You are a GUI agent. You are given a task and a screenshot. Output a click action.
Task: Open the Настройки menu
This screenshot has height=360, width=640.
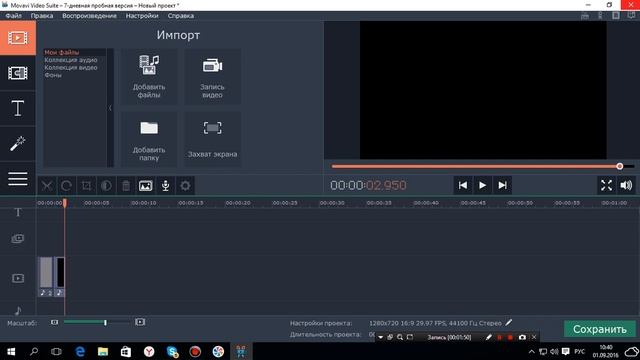click(x=142, y=16)
